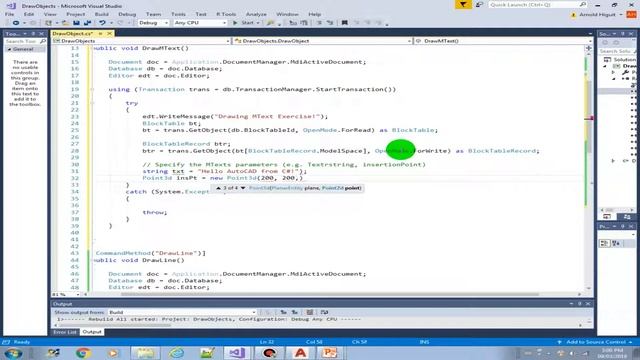Click next overload arrow in signature tooltip
The height and width of the screenshot is (360, 640).
tap(243, 188)
